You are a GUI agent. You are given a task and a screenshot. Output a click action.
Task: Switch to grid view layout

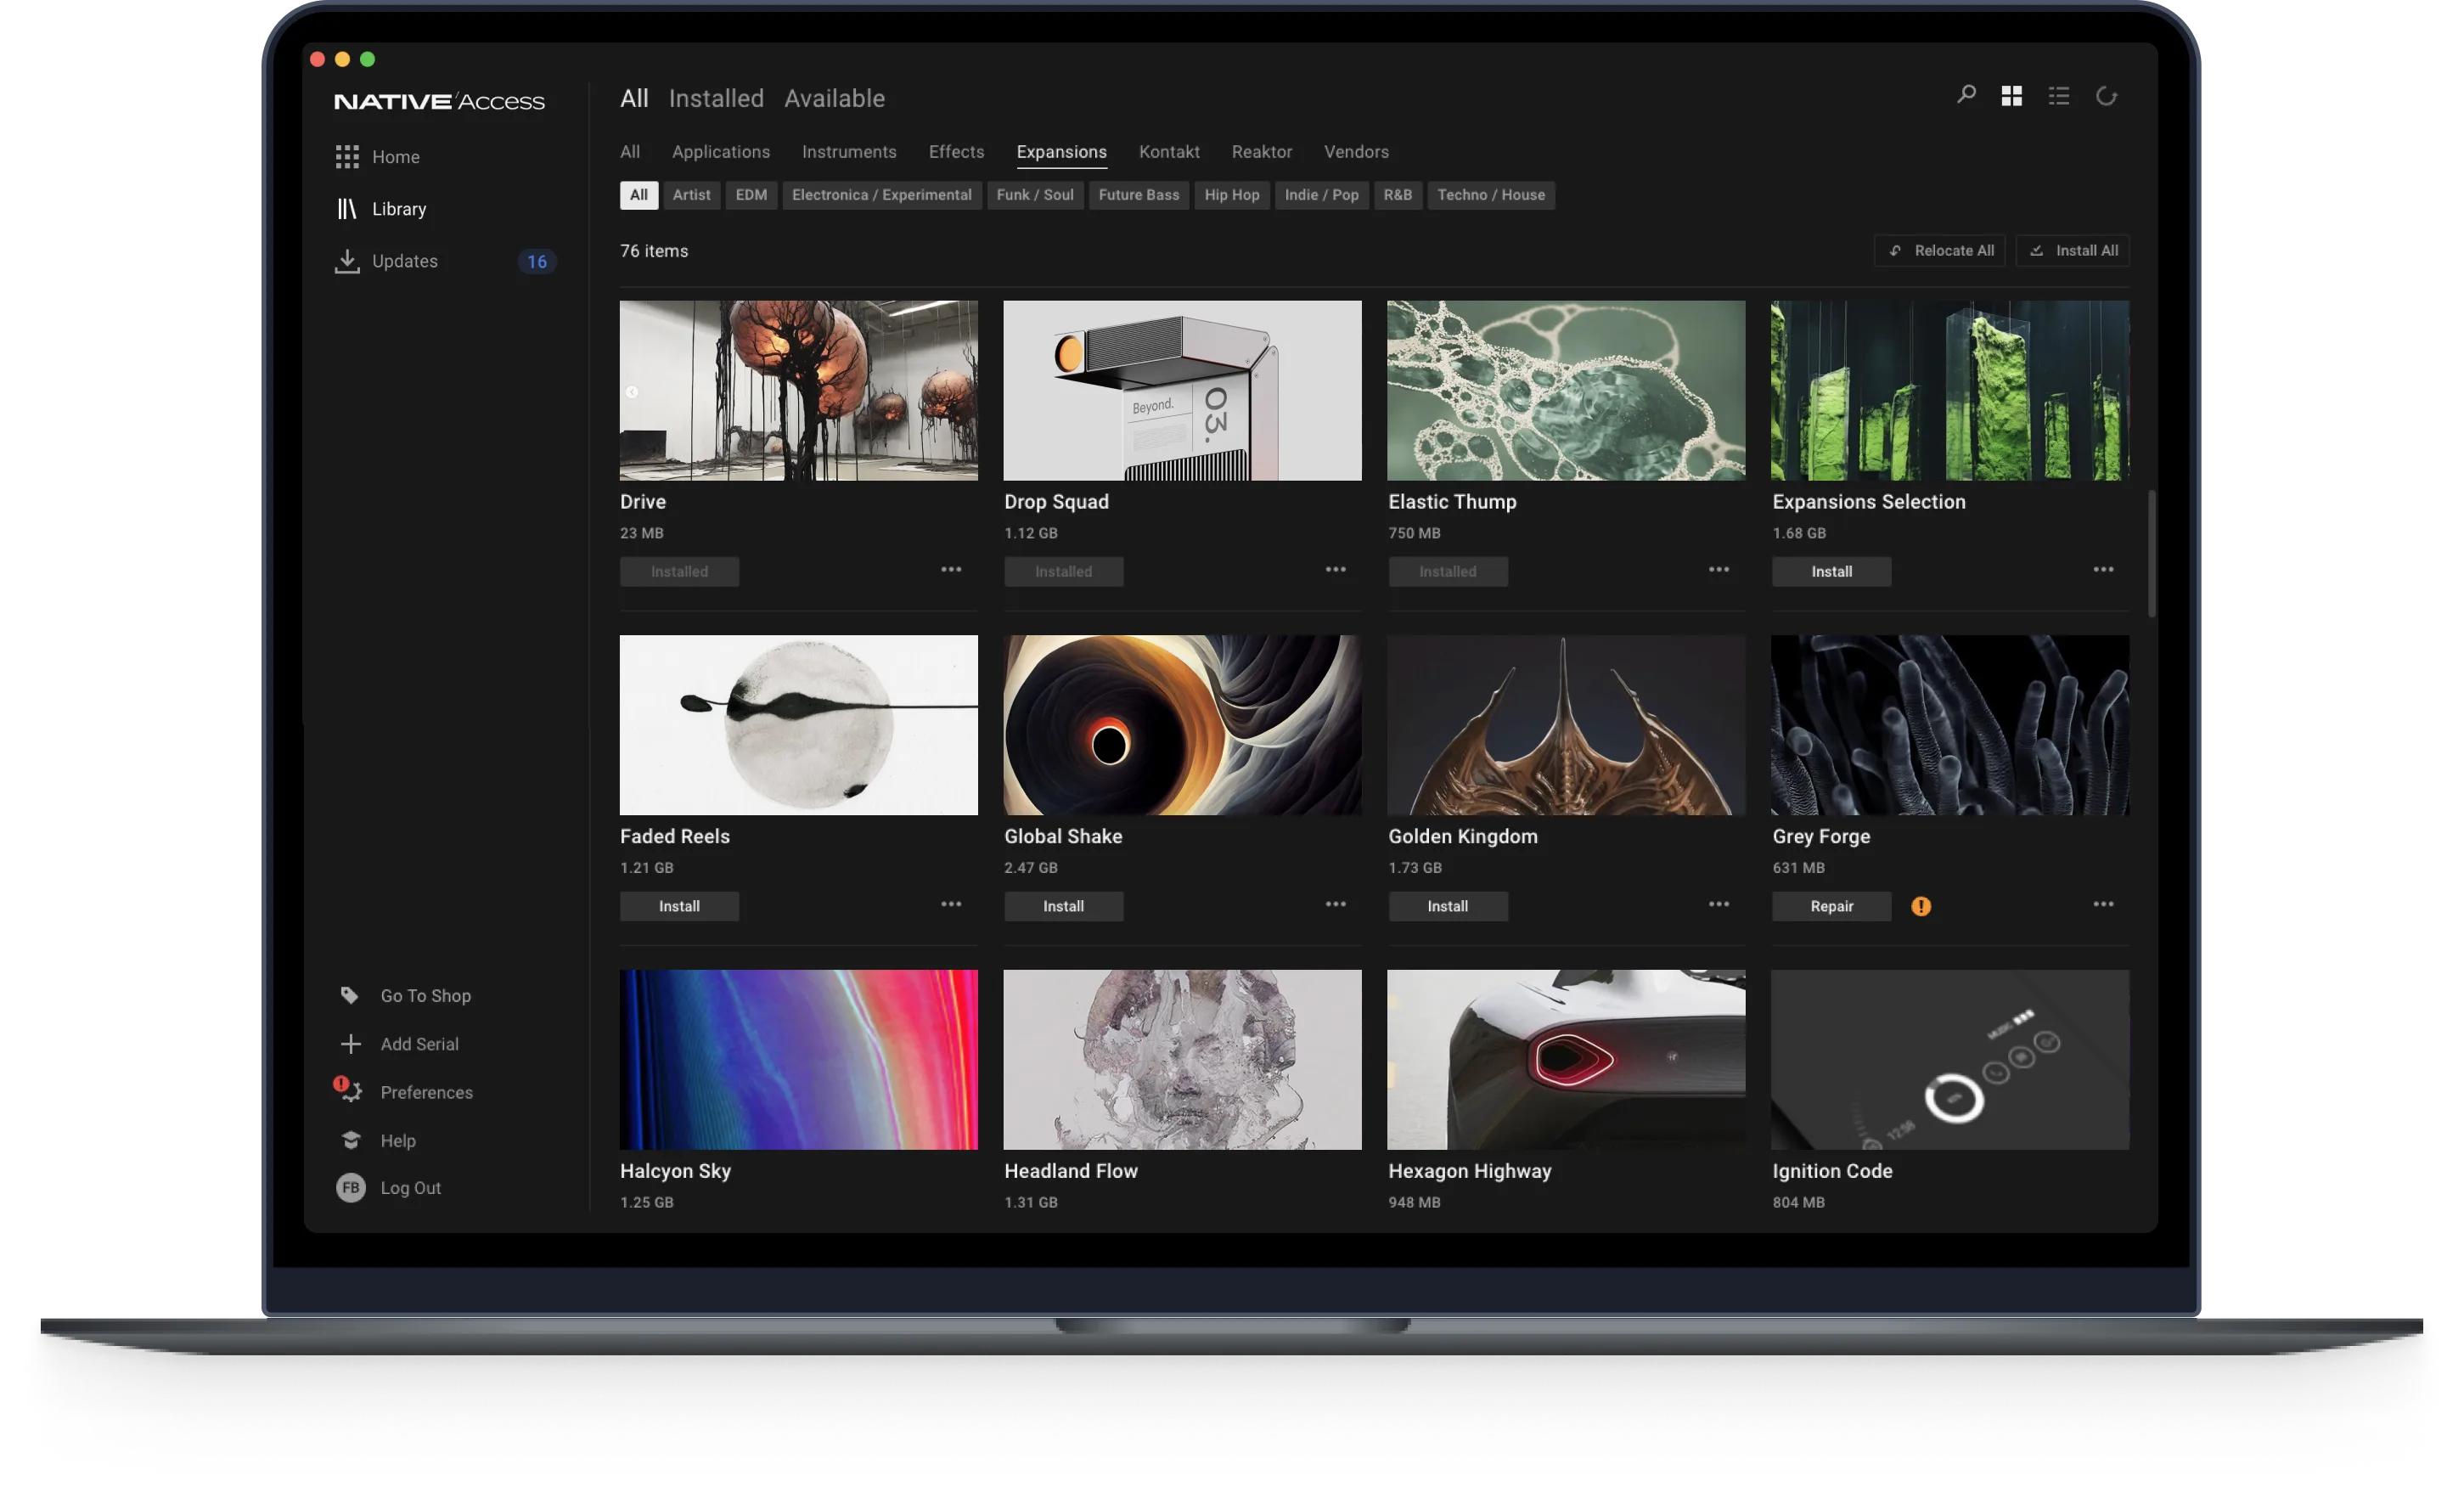click(2012, 96)
